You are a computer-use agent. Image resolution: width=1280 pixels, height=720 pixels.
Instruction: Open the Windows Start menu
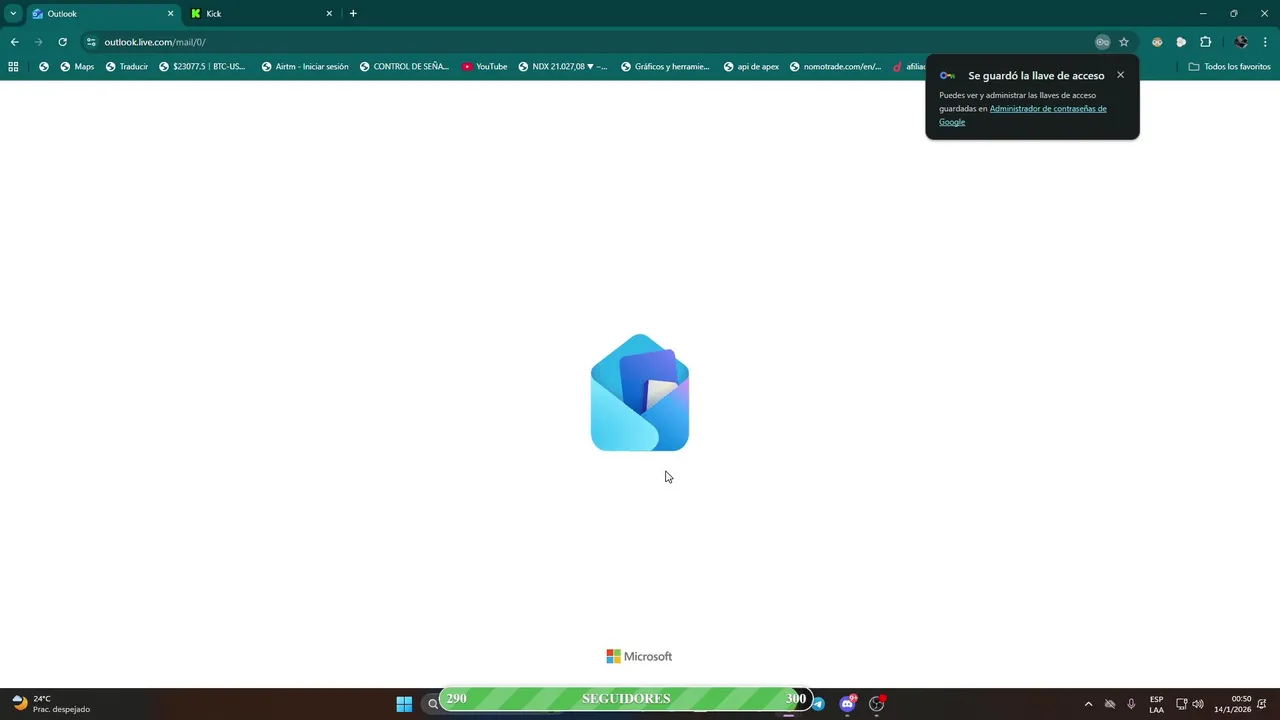pyautogui.click(x=404, y=703)
